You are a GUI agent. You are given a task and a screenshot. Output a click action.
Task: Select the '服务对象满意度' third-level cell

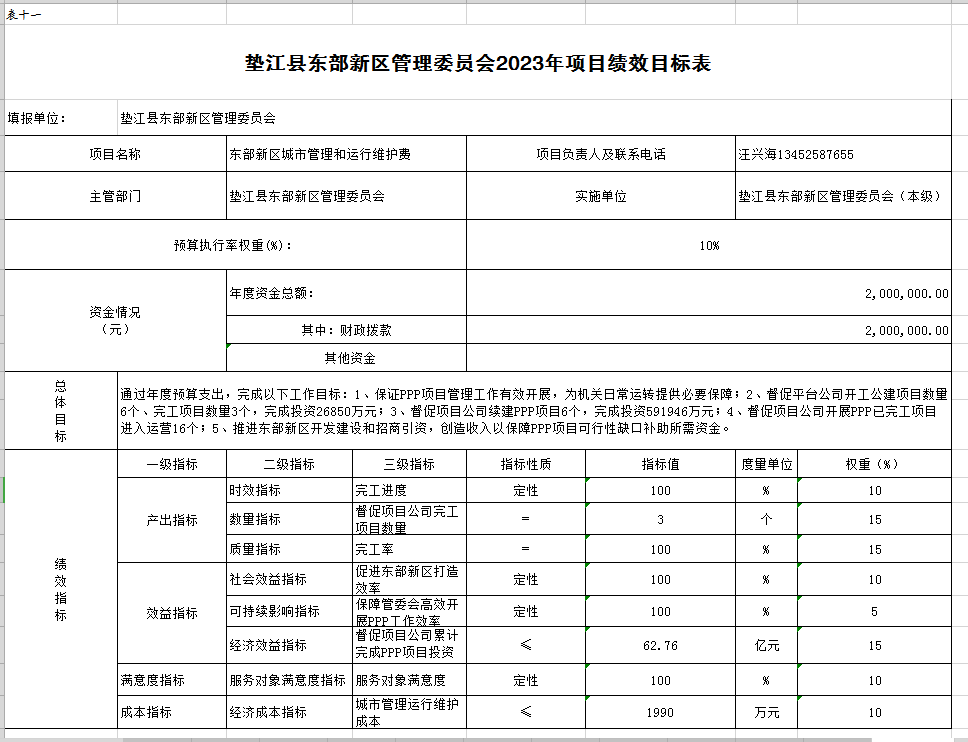pos(409,680)
